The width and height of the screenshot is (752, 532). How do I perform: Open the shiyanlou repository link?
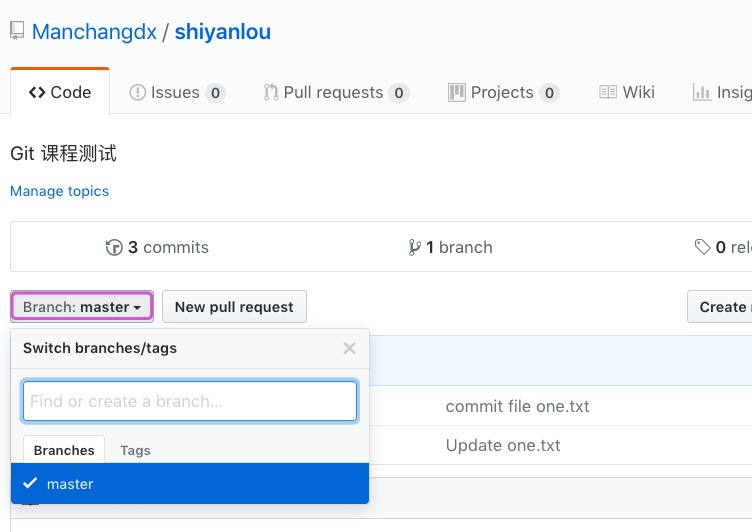pos(222,31)
